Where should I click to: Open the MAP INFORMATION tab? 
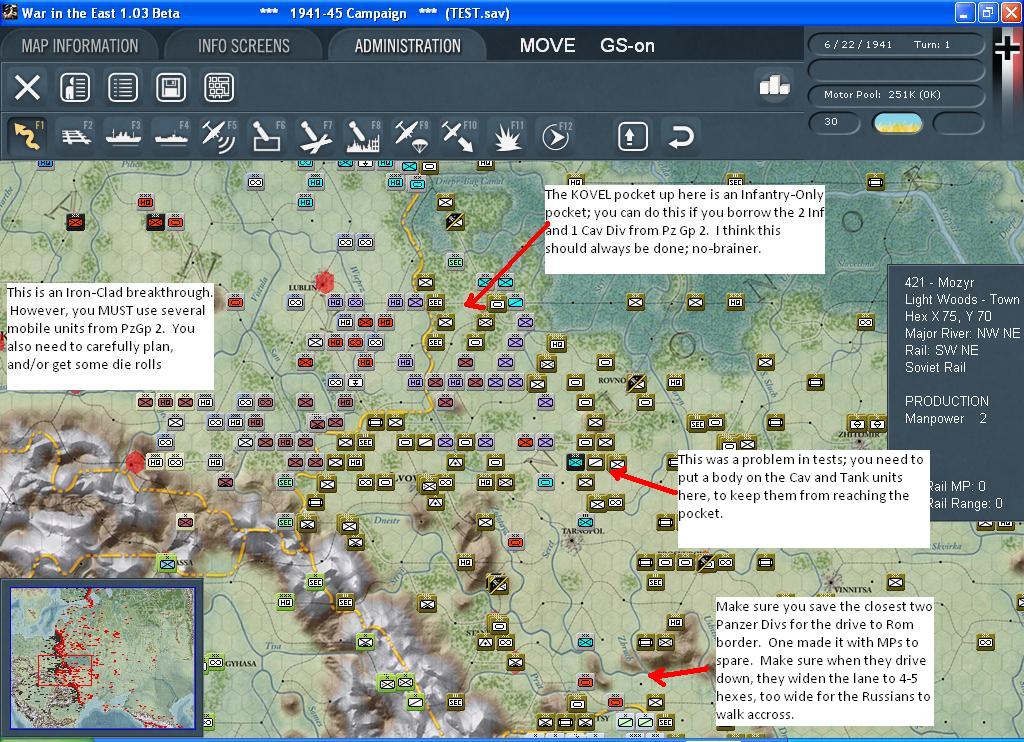(x=80, y=46)
